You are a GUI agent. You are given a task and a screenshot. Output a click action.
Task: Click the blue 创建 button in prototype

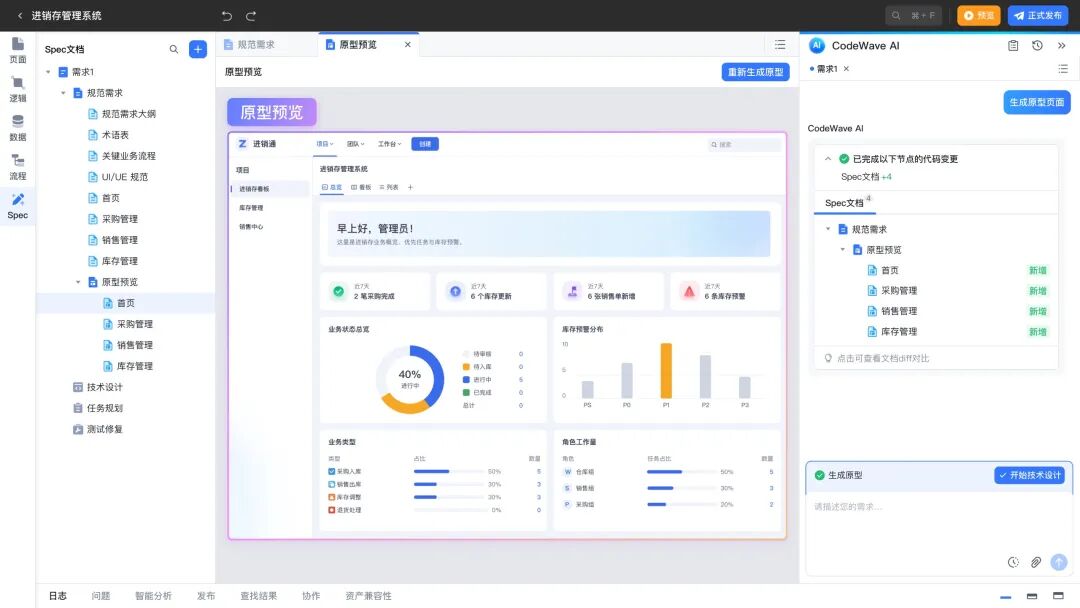coord(425,144)
